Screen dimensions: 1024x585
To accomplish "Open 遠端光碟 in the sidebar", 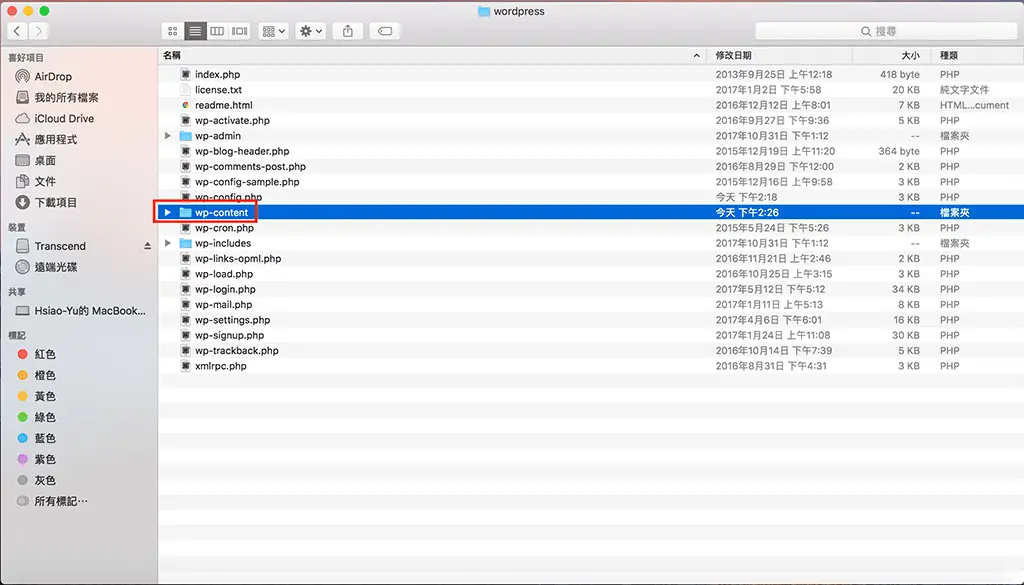I will 46,267.
